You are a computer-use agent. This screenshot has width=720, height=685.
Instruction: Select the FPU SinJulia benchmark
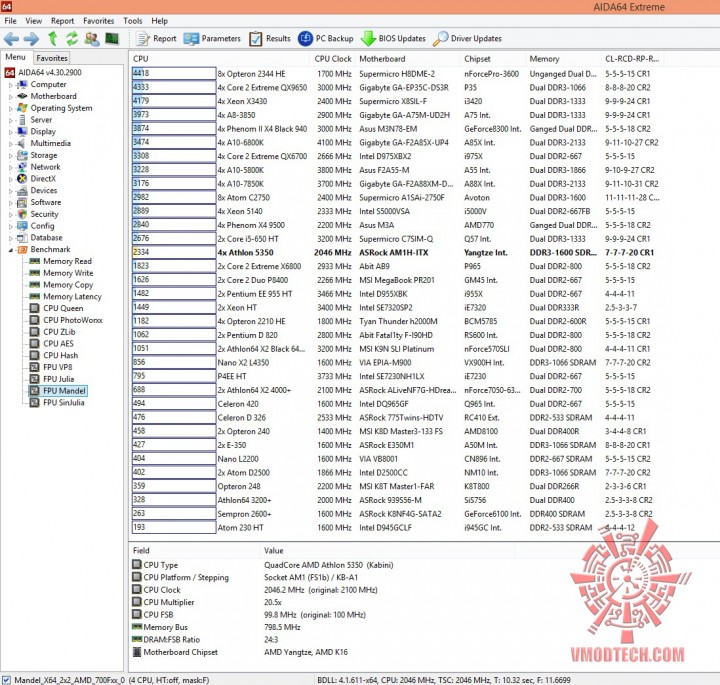(64, 403)
